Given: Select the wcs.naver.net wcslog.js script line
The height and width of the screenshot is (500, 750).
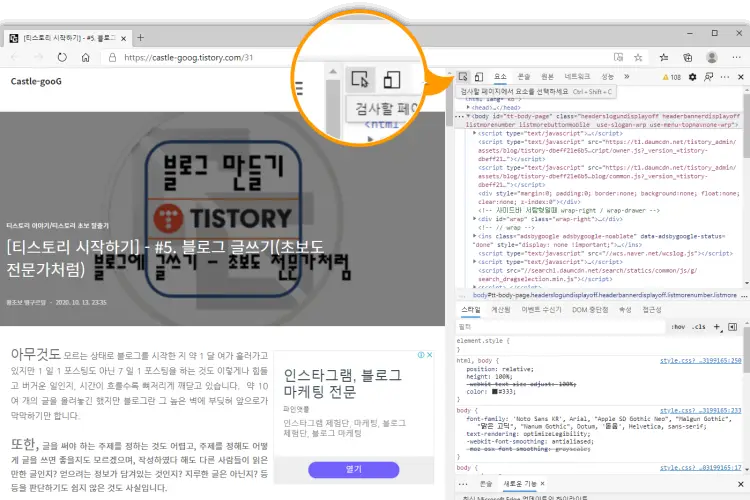Looking at the screenshot, I should pos(605,254).
